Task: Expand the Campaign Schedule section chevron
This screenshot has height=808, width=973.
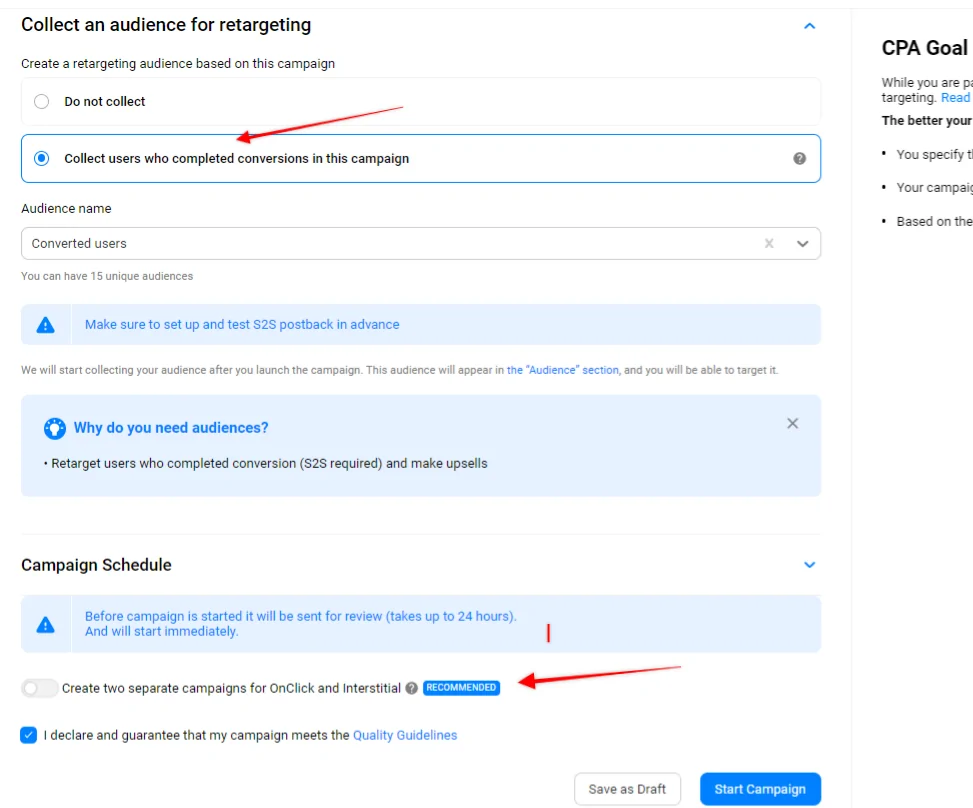Action: coord(810,565)
